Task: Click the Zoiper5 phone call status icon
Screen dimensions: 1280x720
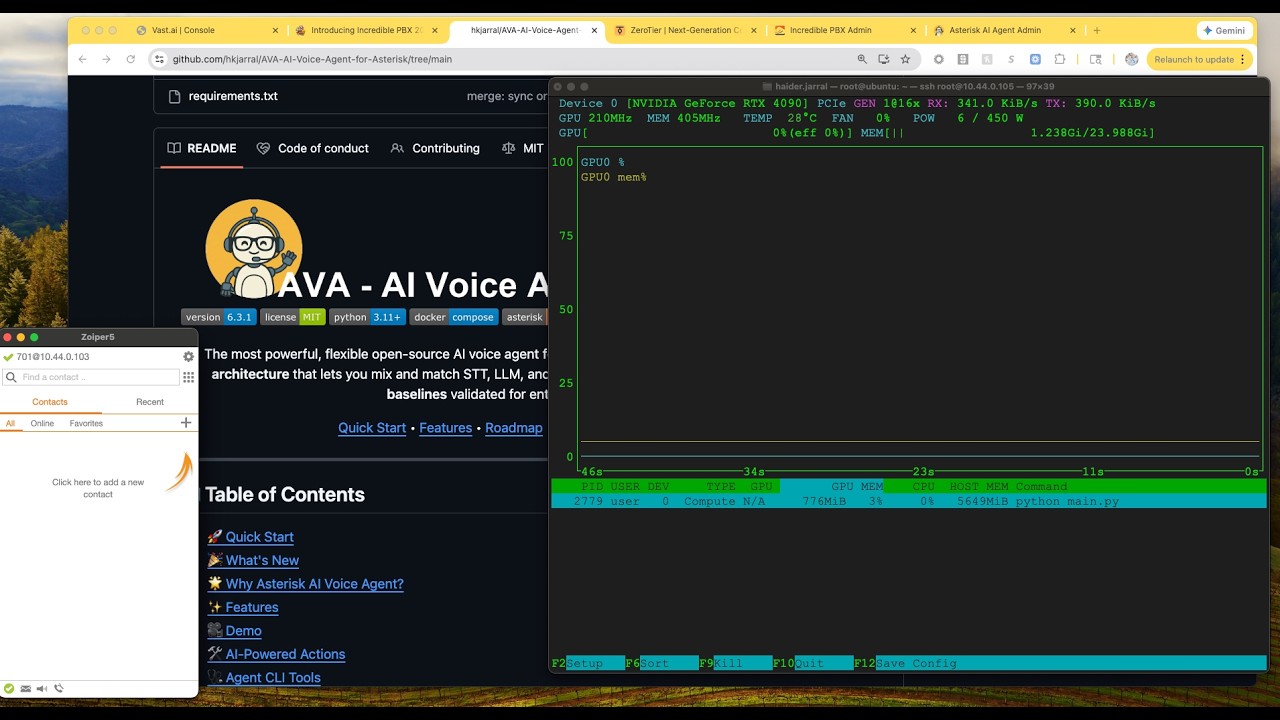Action: point(59,688)
